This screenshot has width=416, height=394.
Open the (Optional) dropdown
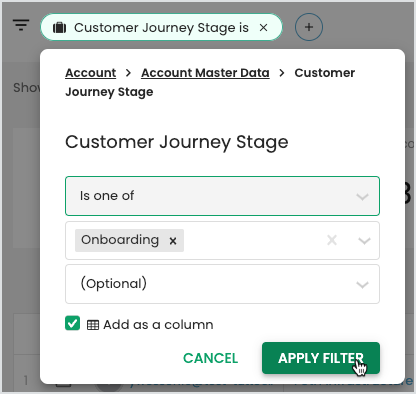click(222, 284)
